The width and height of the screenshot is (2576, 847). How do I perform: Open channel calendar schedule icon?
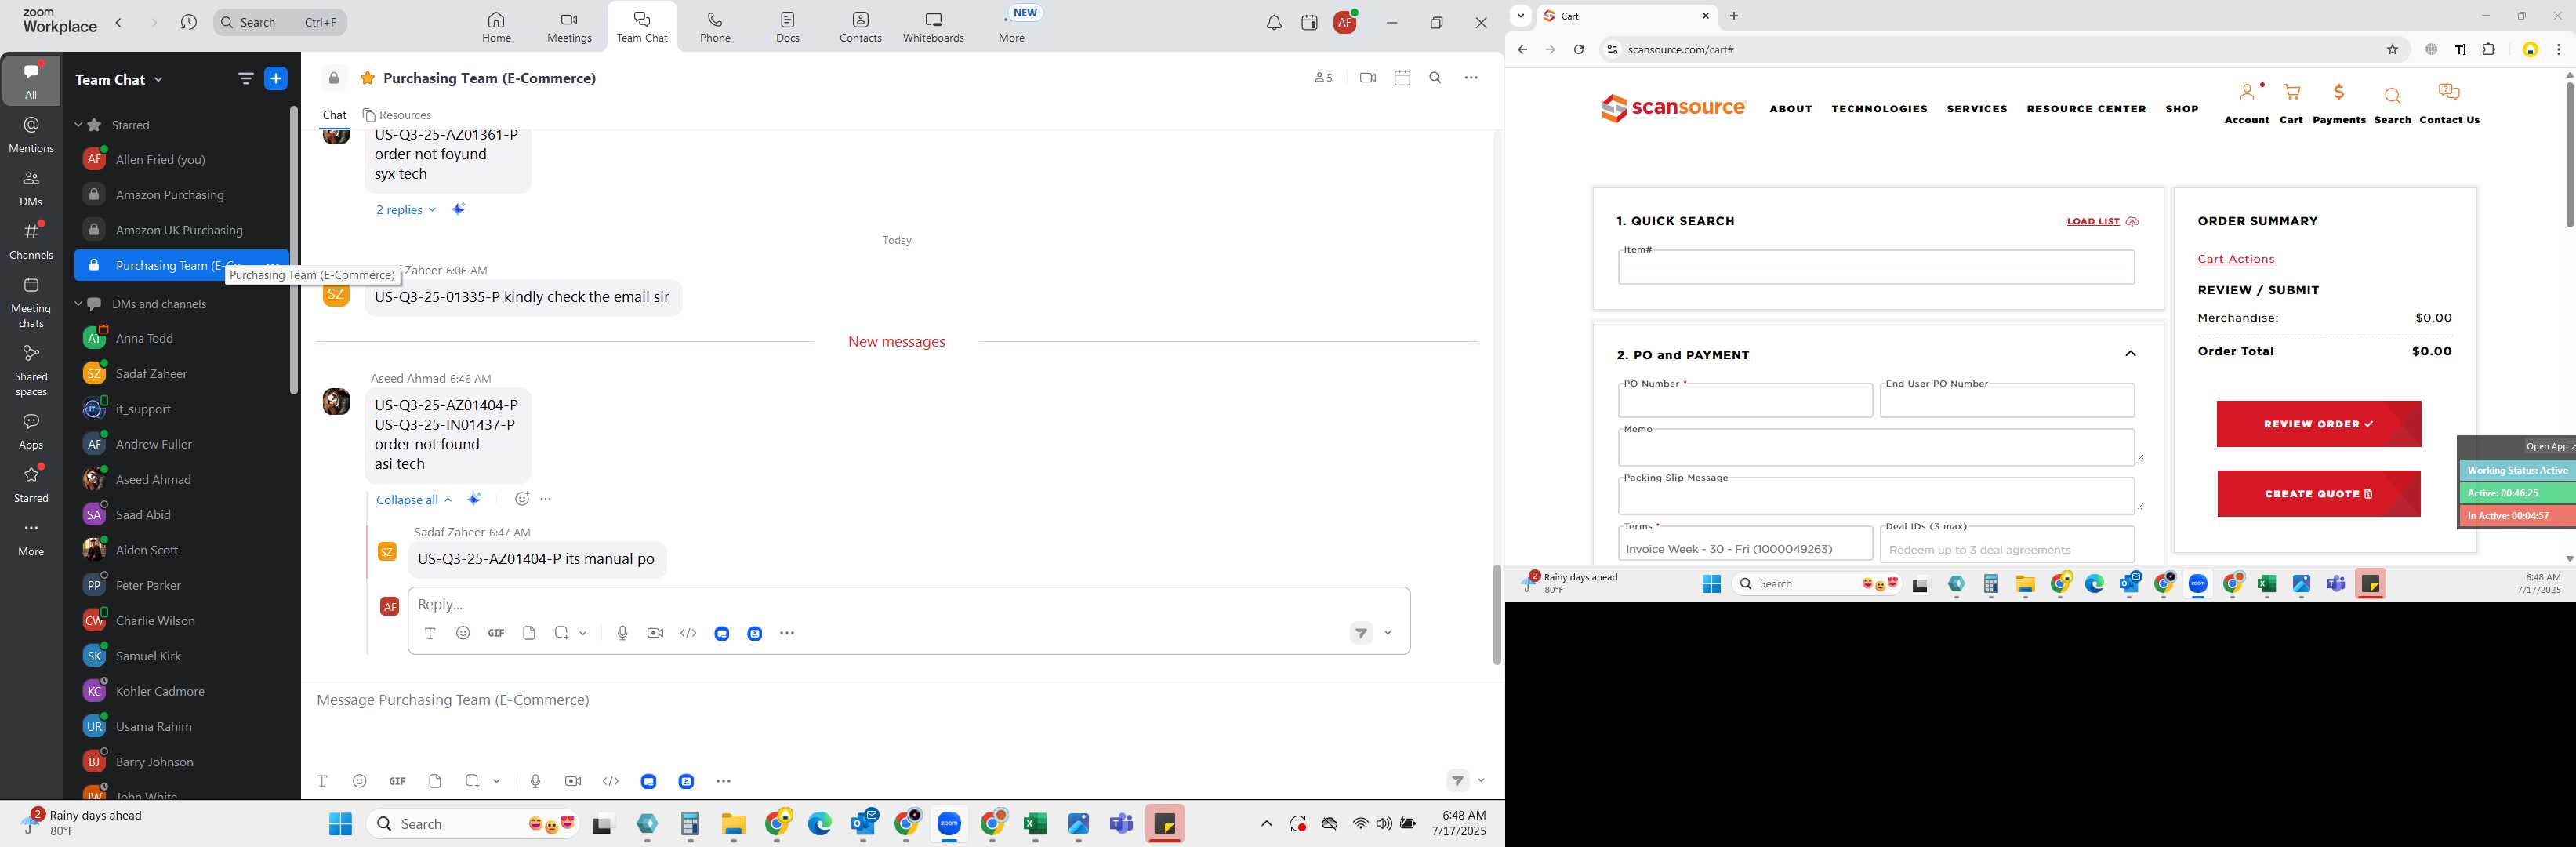coord(1402,78)
